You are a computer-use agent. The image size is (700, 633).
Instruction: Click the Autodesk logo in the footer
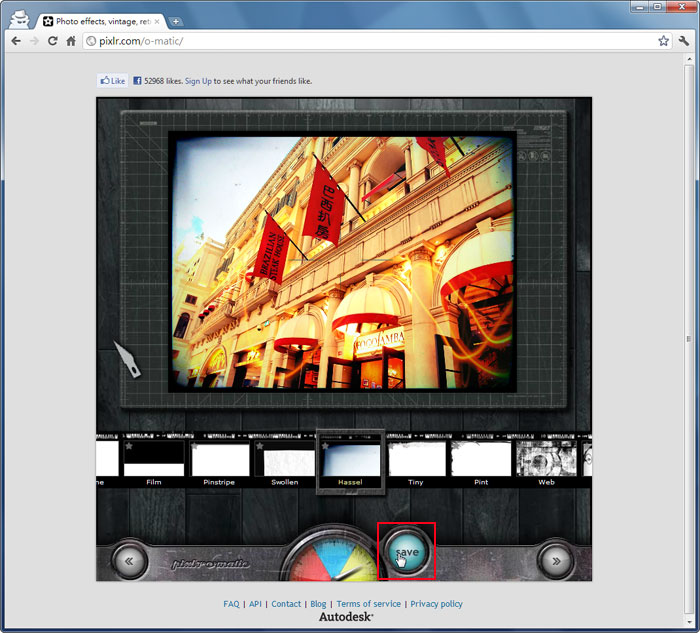pyautogui.click(x=346, y=617)
